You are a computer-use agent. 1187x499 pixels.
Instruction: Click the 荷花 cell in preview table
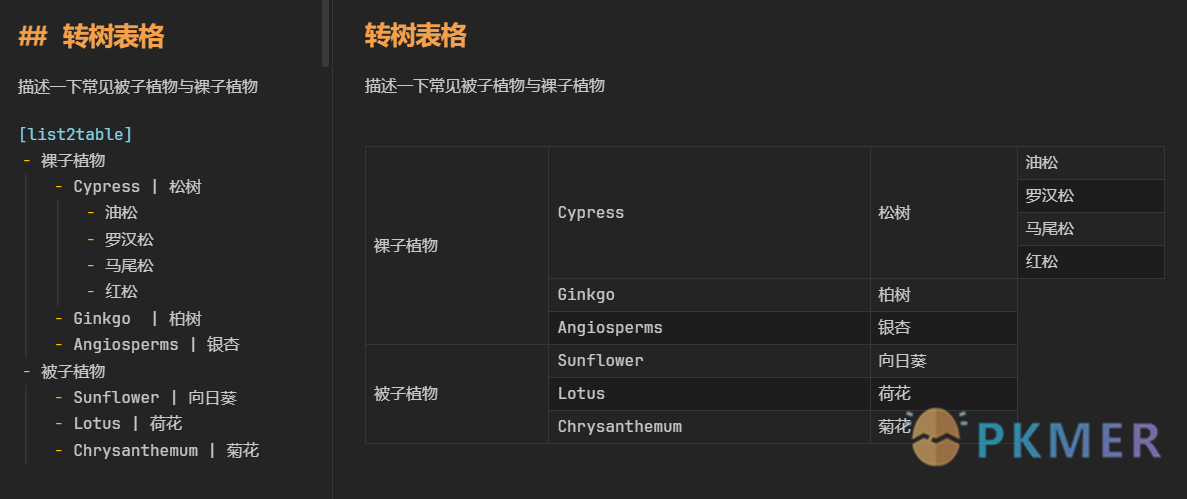click(x=944, y=394)
